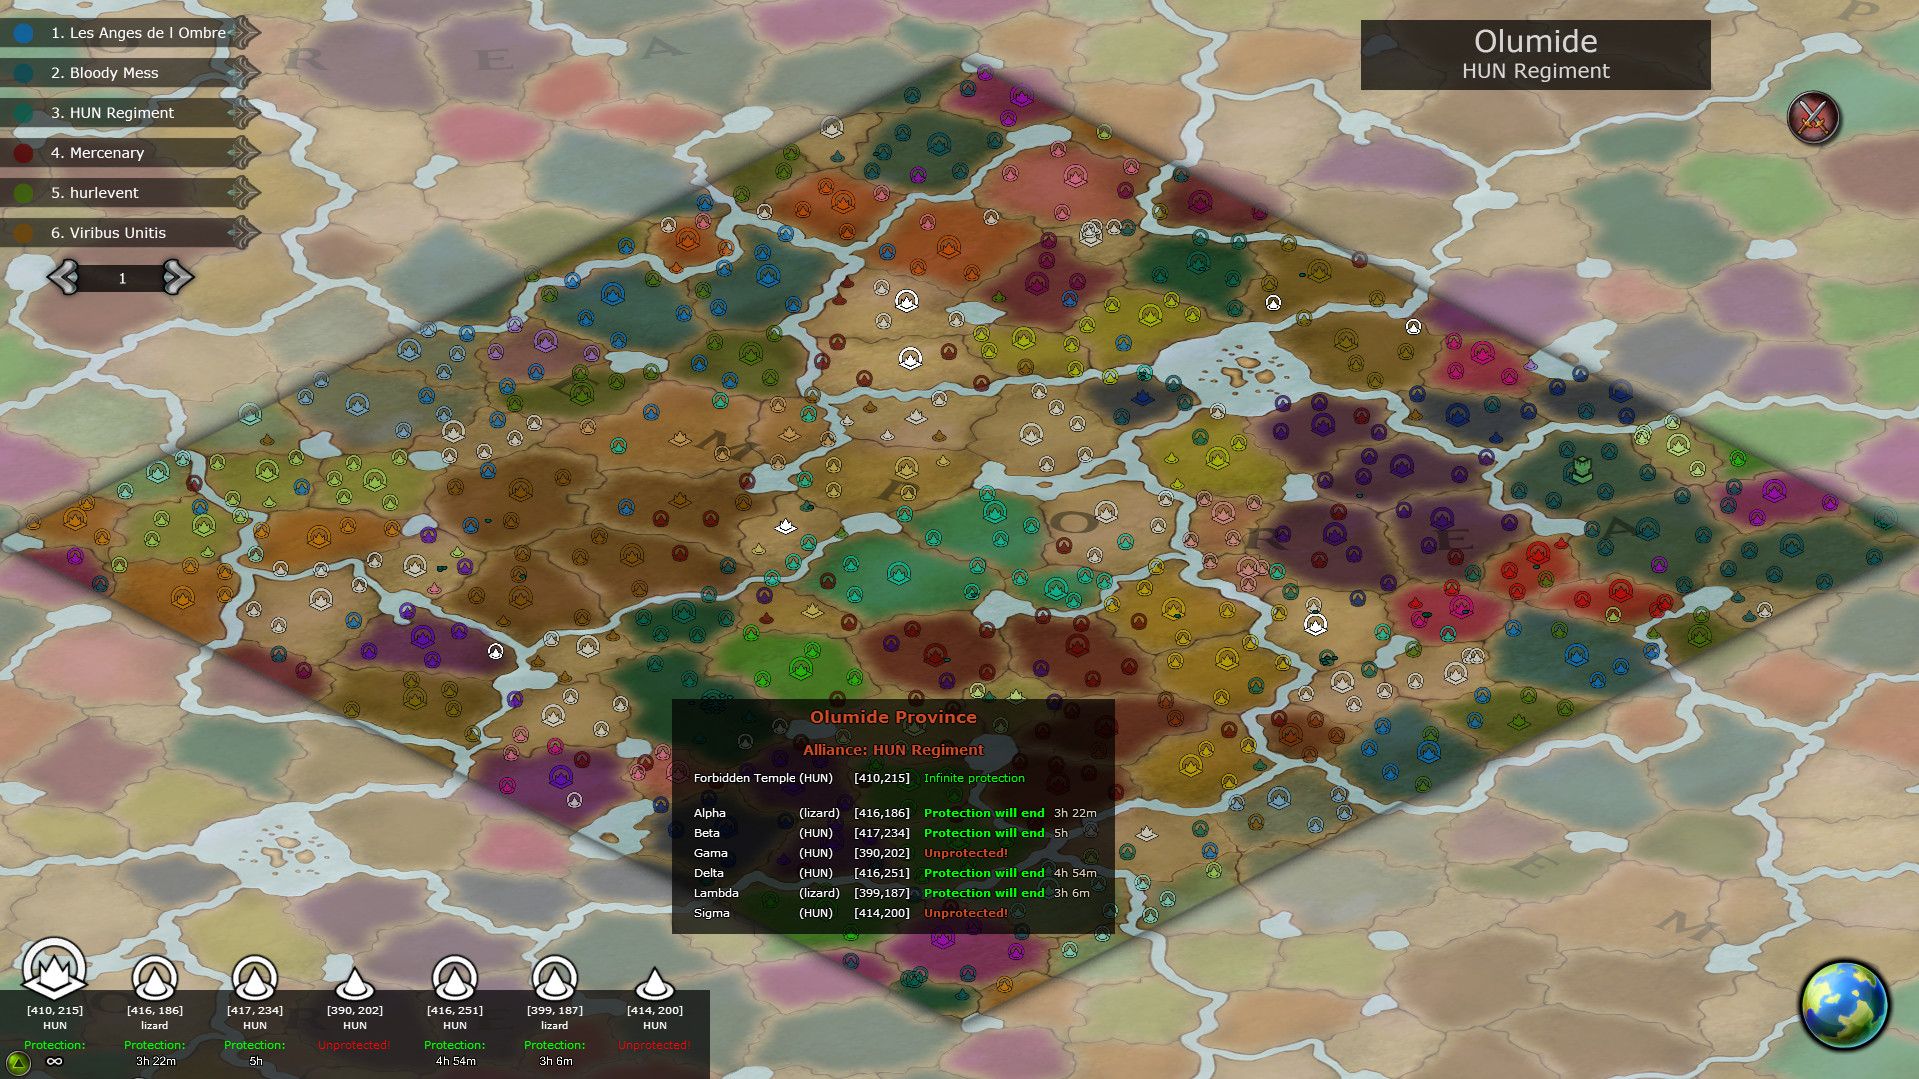Screen dimensions: 1919x1079
Task: Click the orange color dot beside Viribus Unitis
Action: coord(23,233)
